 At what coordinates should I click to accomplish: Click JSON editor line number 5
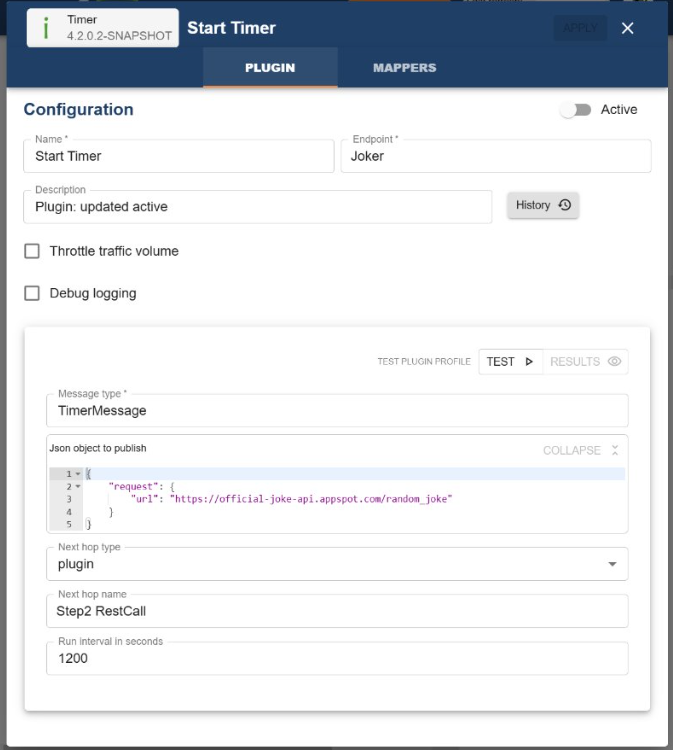click(69, 524)
